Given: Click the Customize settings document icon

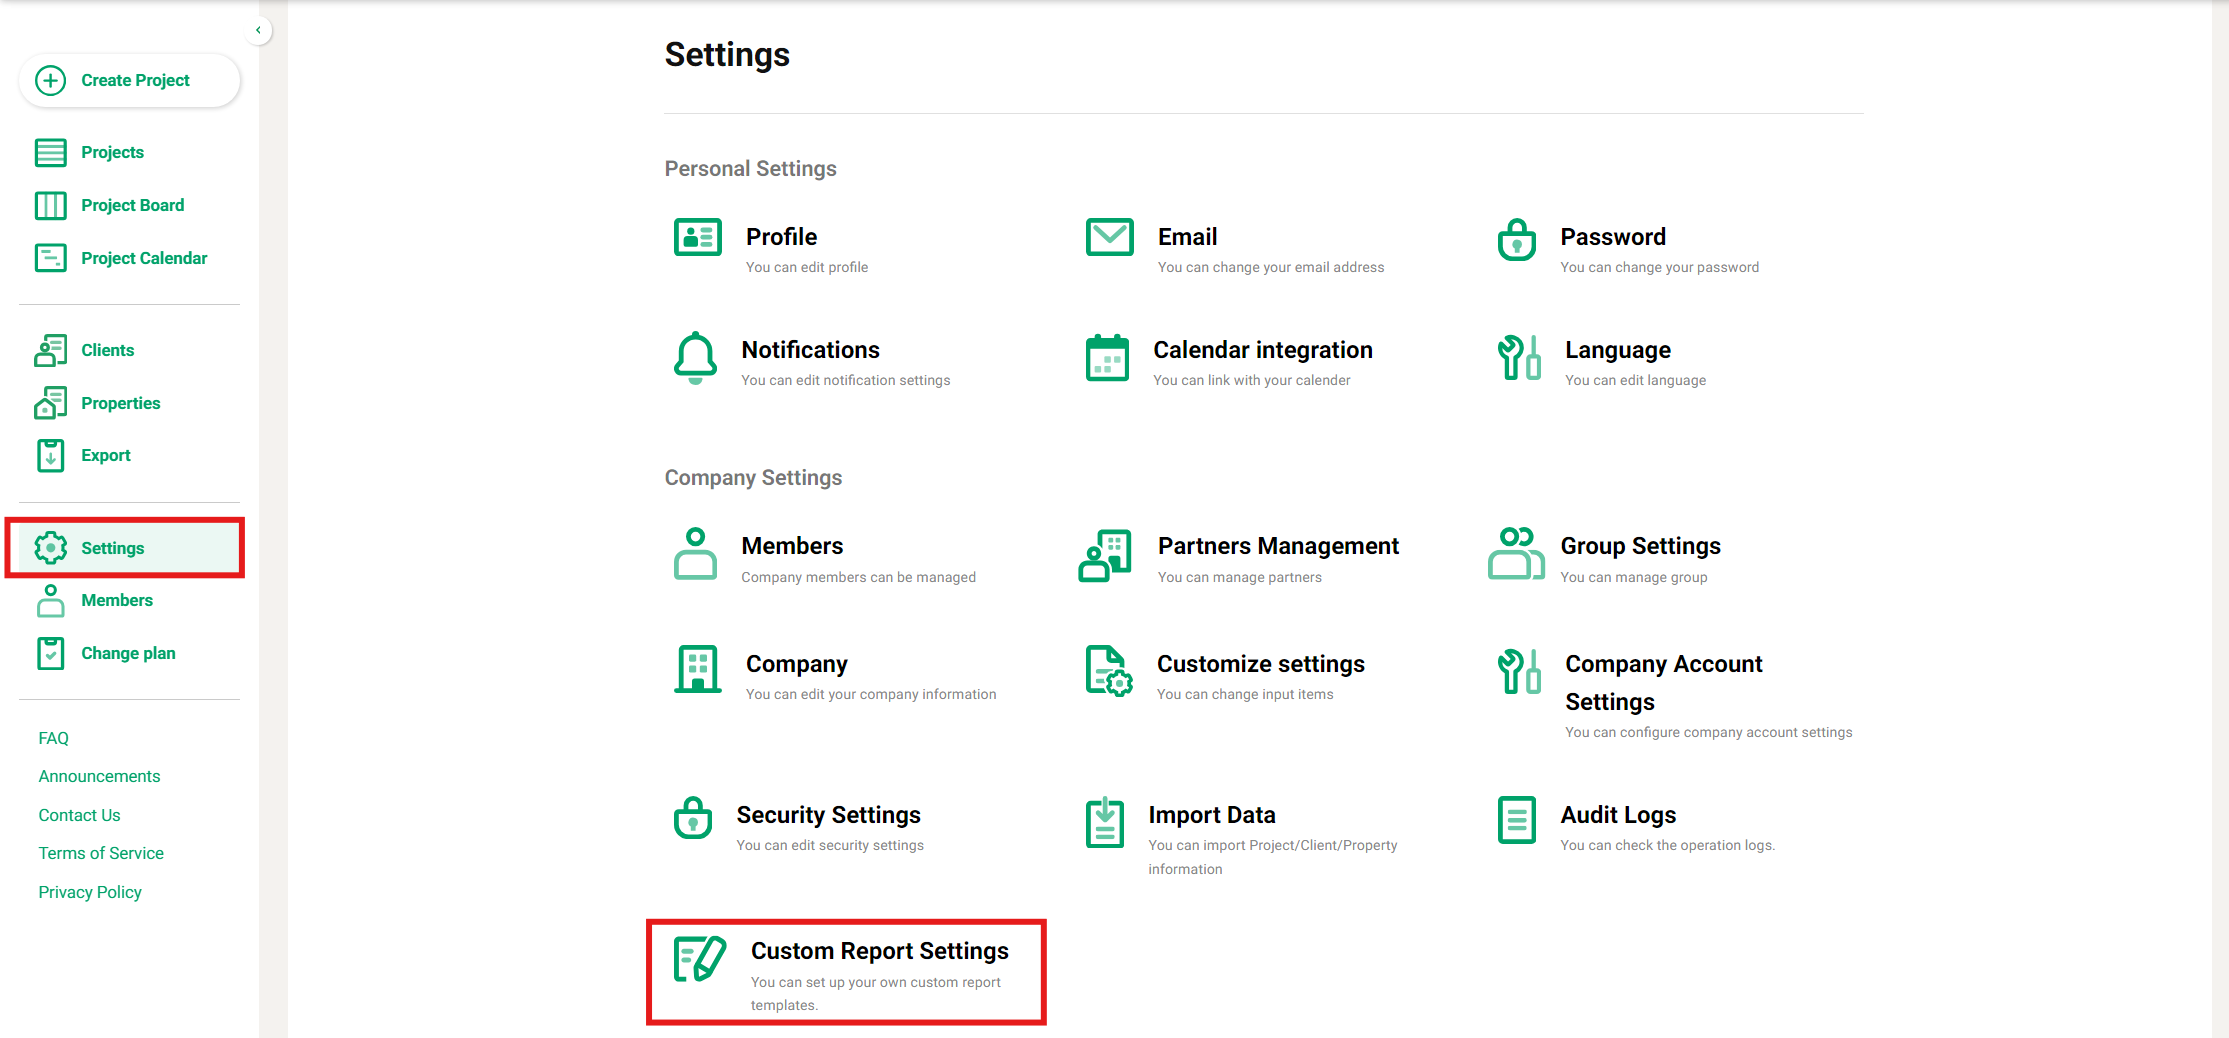Looking at the screenshot, I should 1108,670.
